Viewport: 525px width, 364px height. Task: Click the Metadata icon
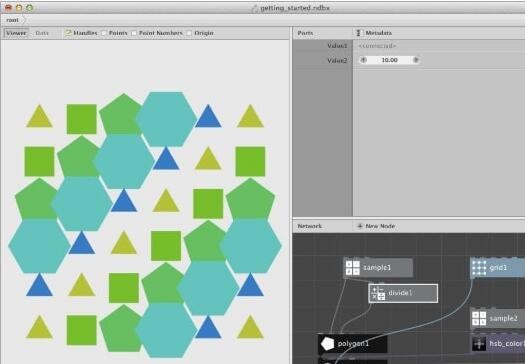pos(358,33)
